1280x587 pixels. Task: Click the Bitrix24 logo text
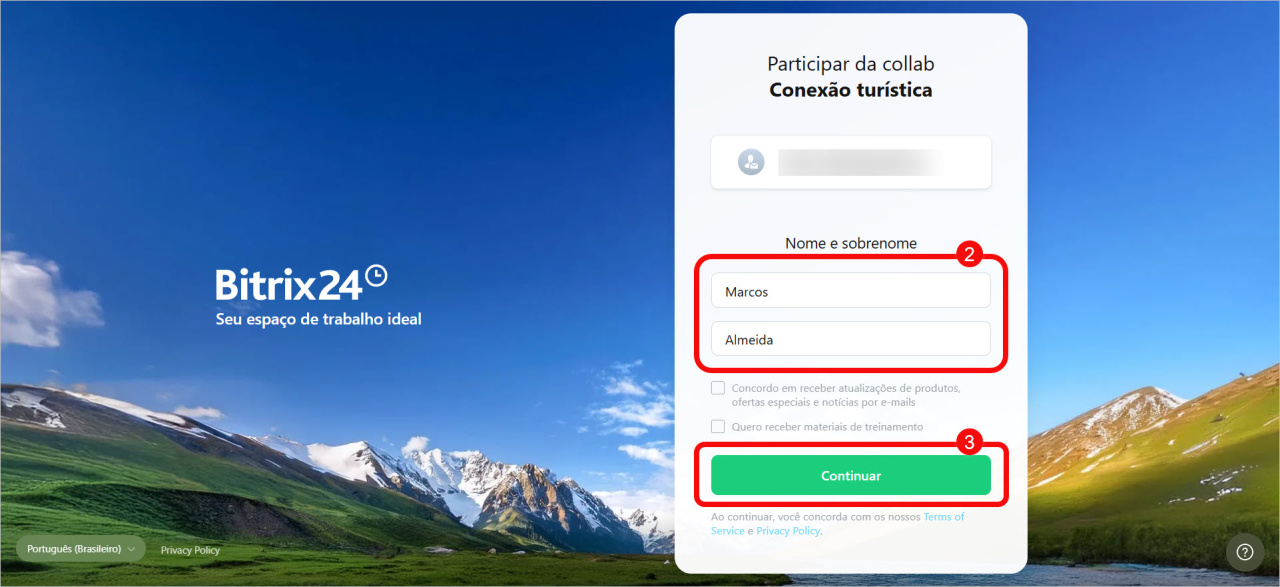[x=289, y=284]
